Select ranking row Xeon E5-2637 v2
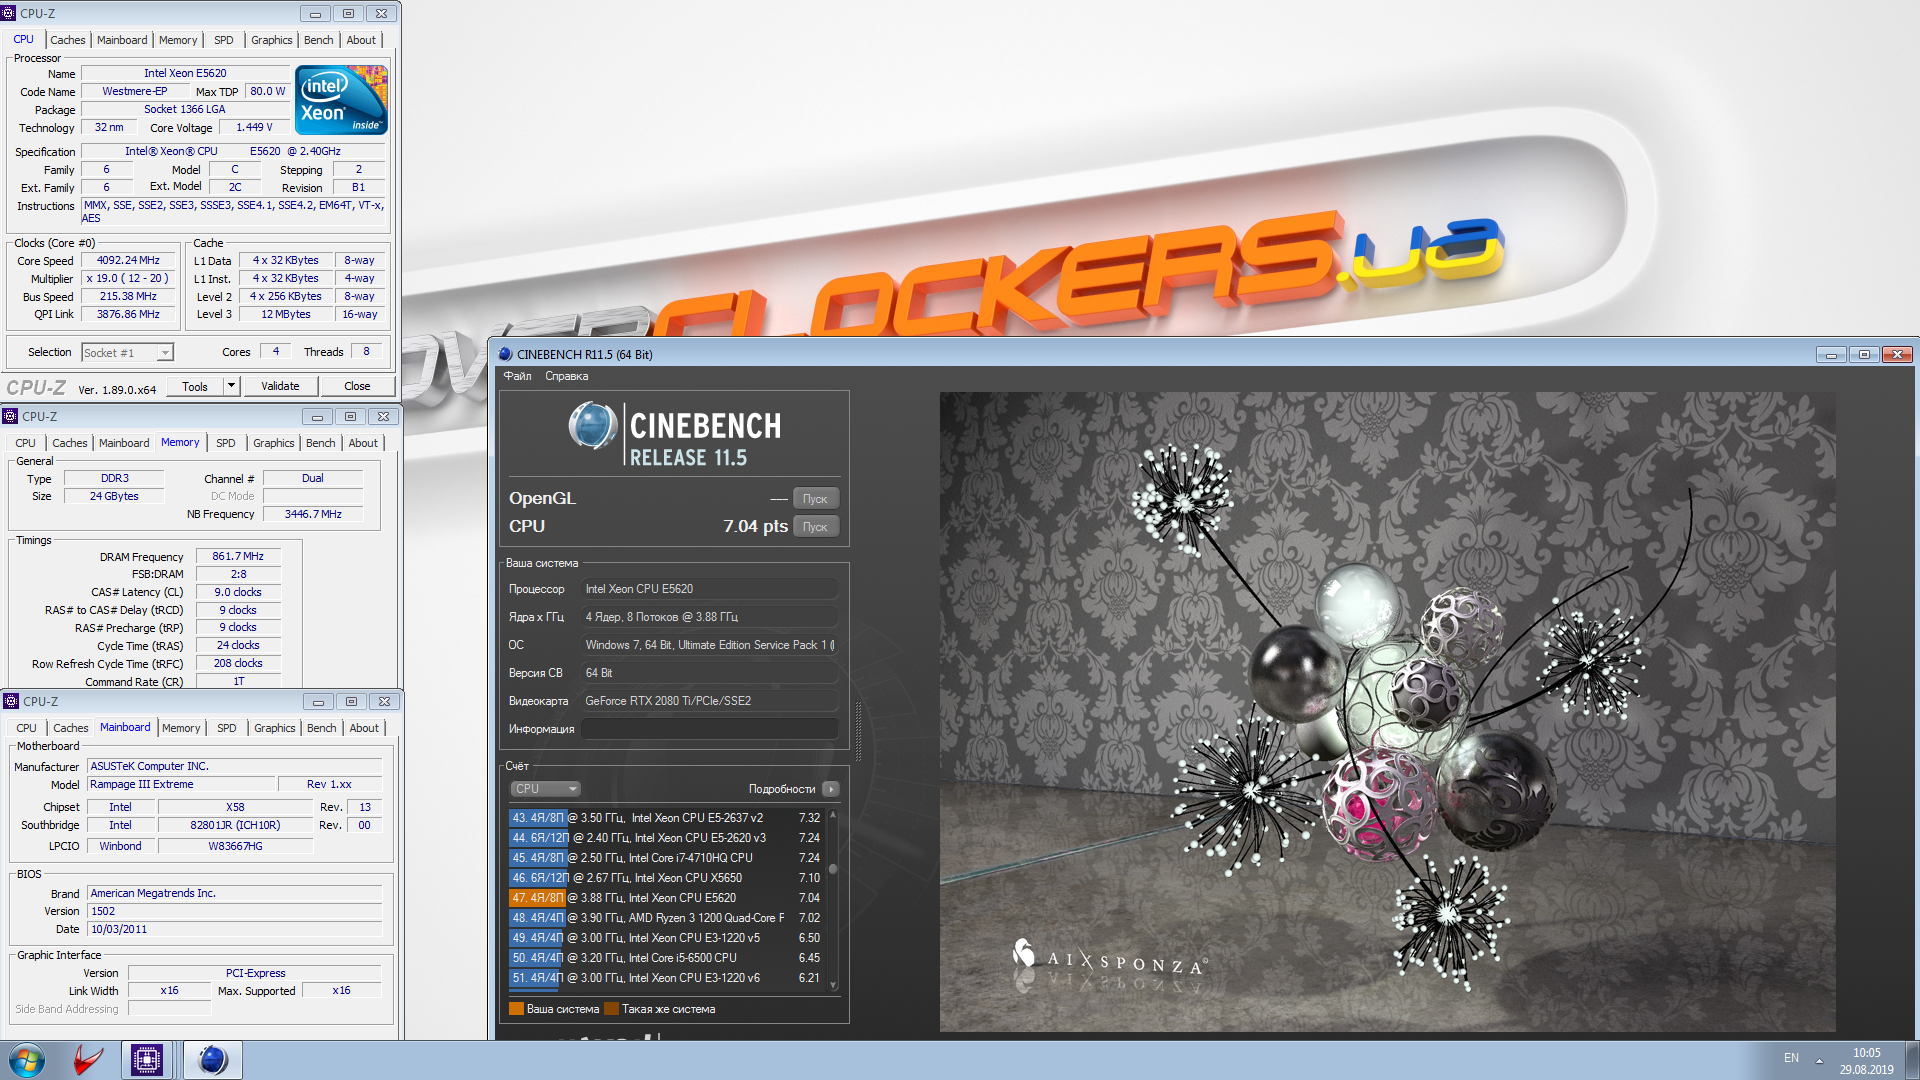 click(x=666, y=818)
